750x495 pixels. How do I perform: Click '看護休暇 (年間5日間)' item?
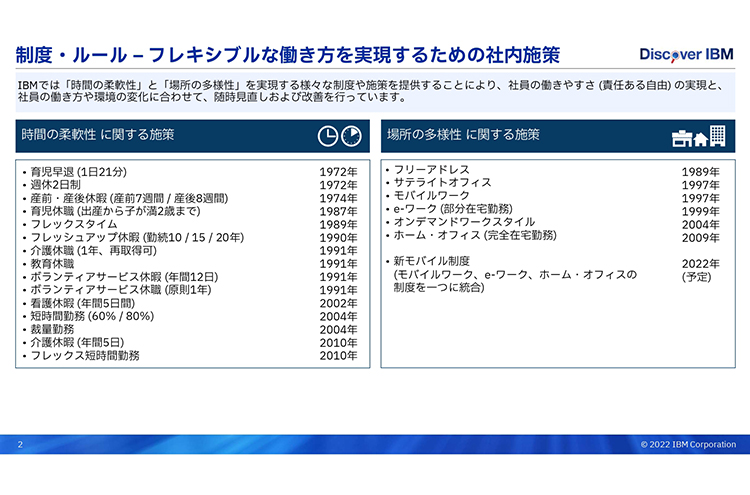(83, 303)
